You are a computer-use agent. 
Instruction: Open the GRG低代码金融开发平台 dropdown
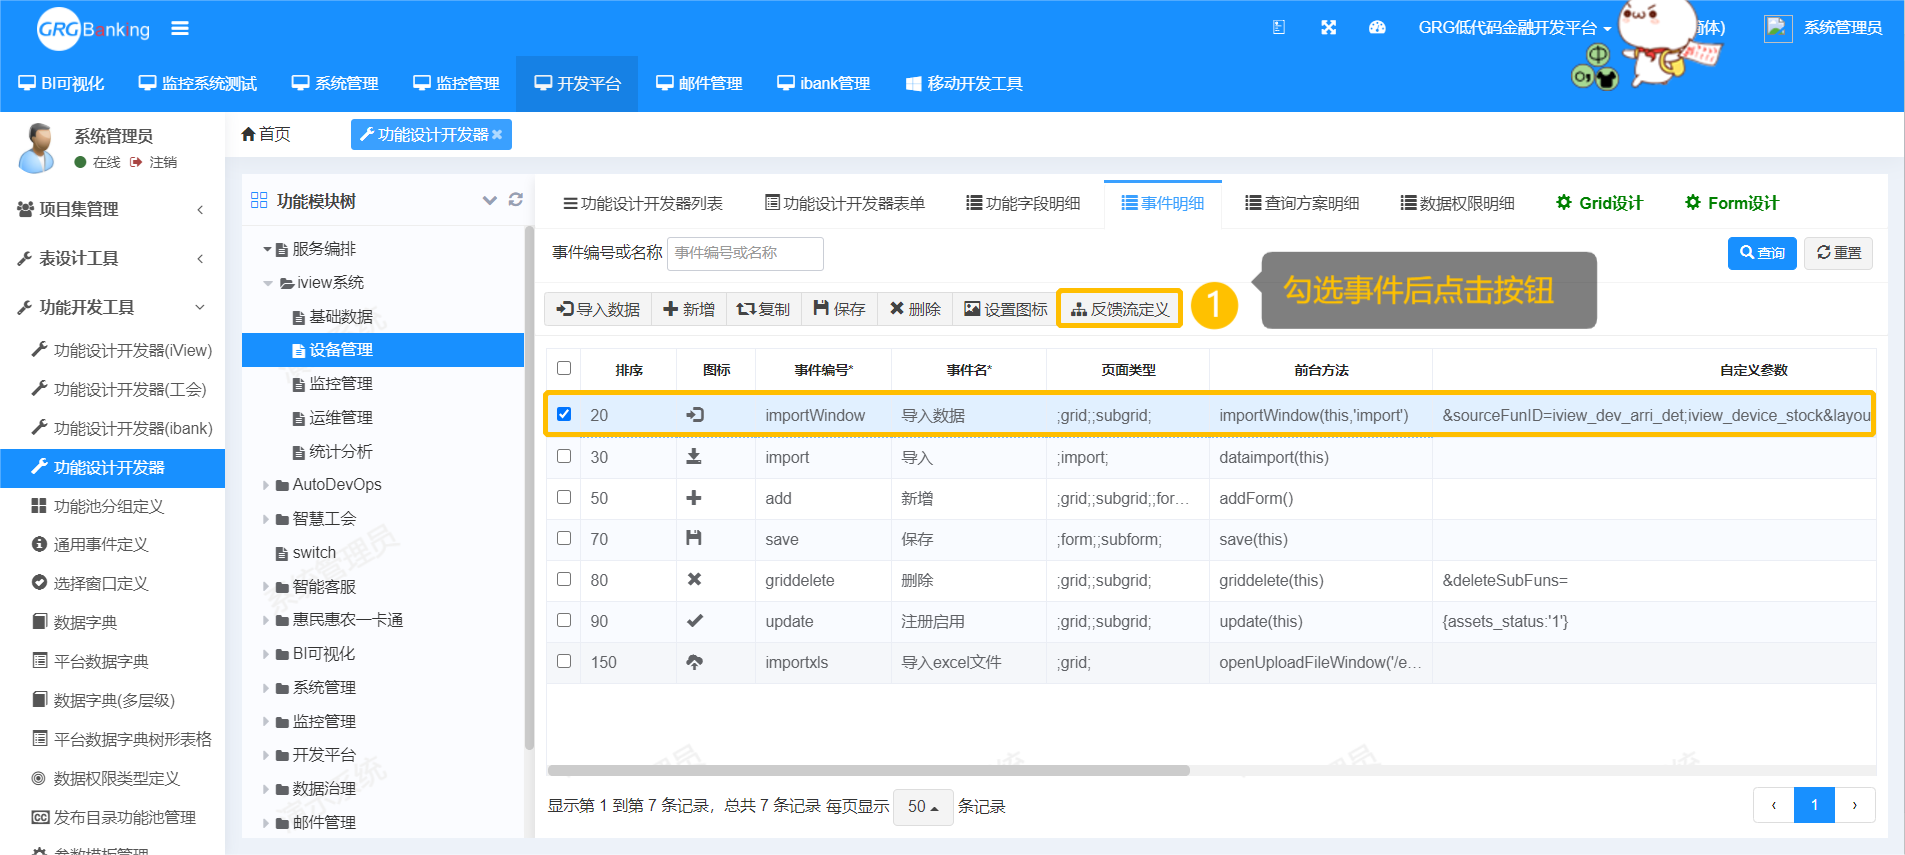[1514, 28]
